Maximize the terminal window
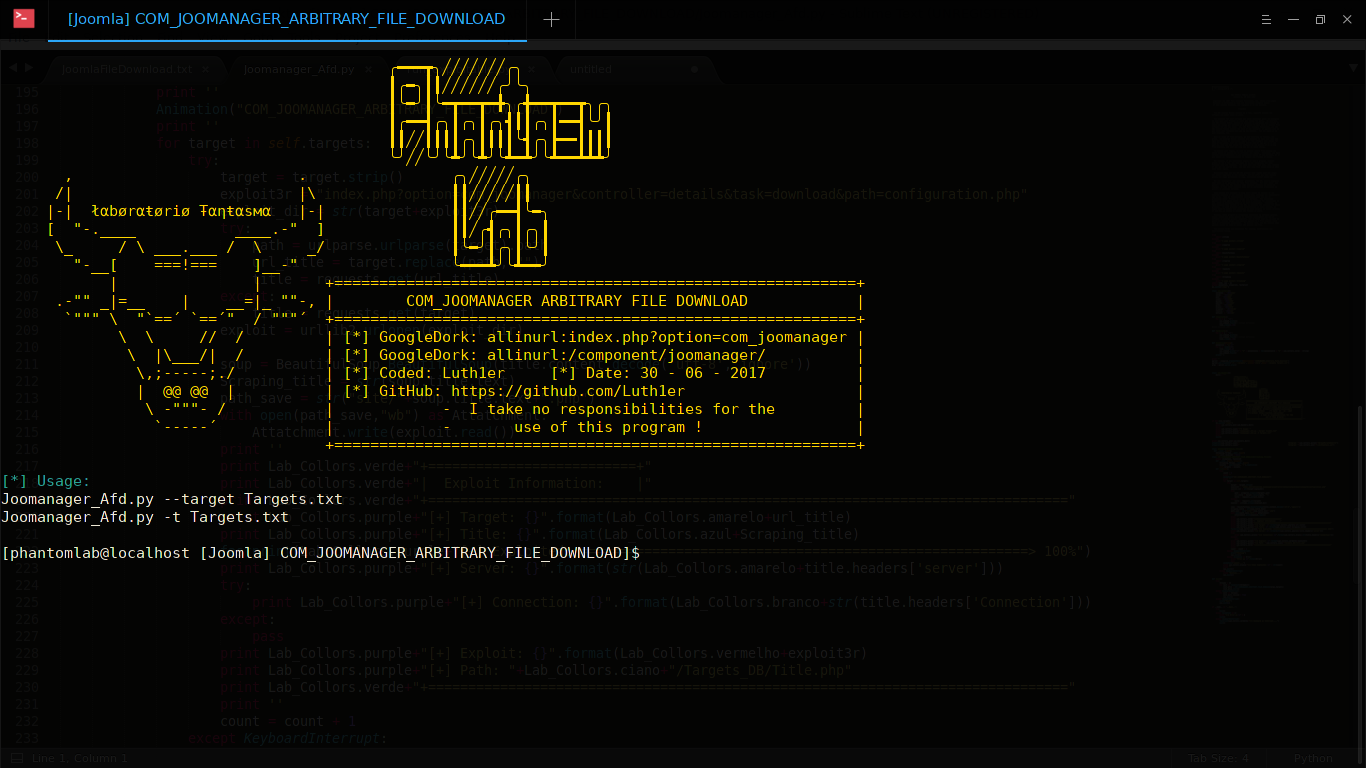This screenshot has width=1366, height=768. (1320, 19)
